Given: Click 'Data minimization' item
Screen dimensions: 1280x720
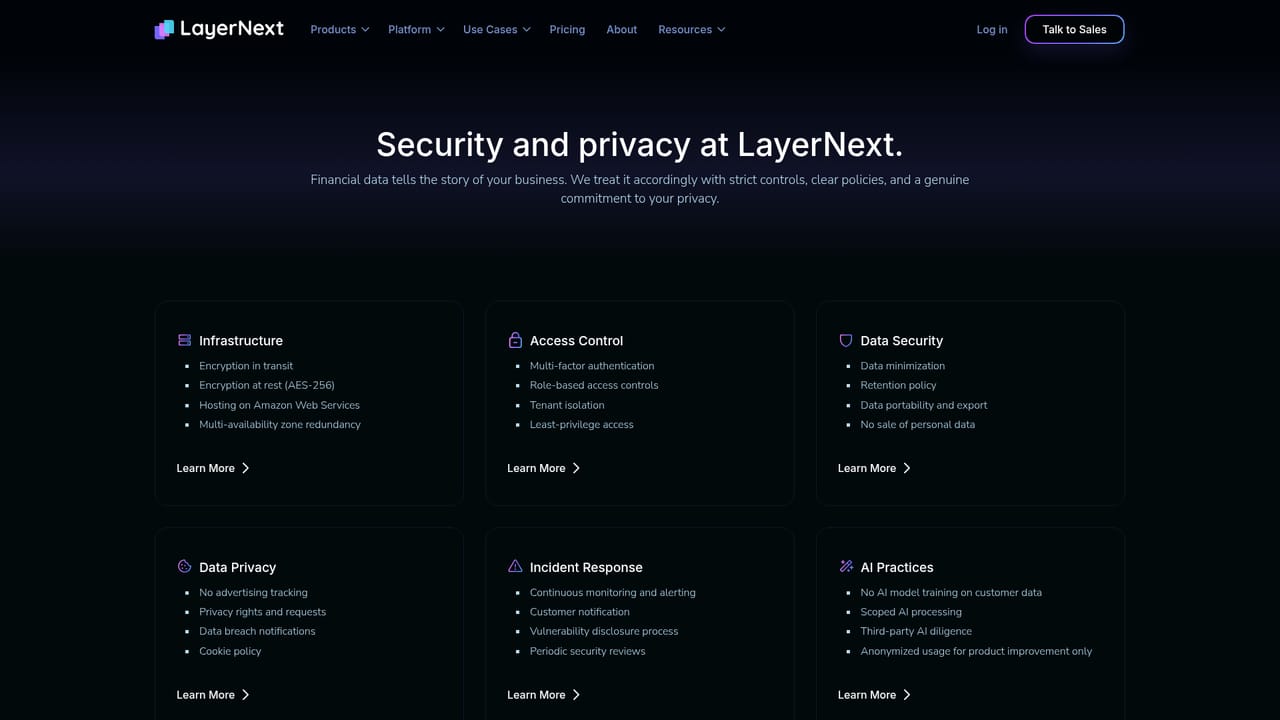Looking at the screenshot, I should coord(903,366).
